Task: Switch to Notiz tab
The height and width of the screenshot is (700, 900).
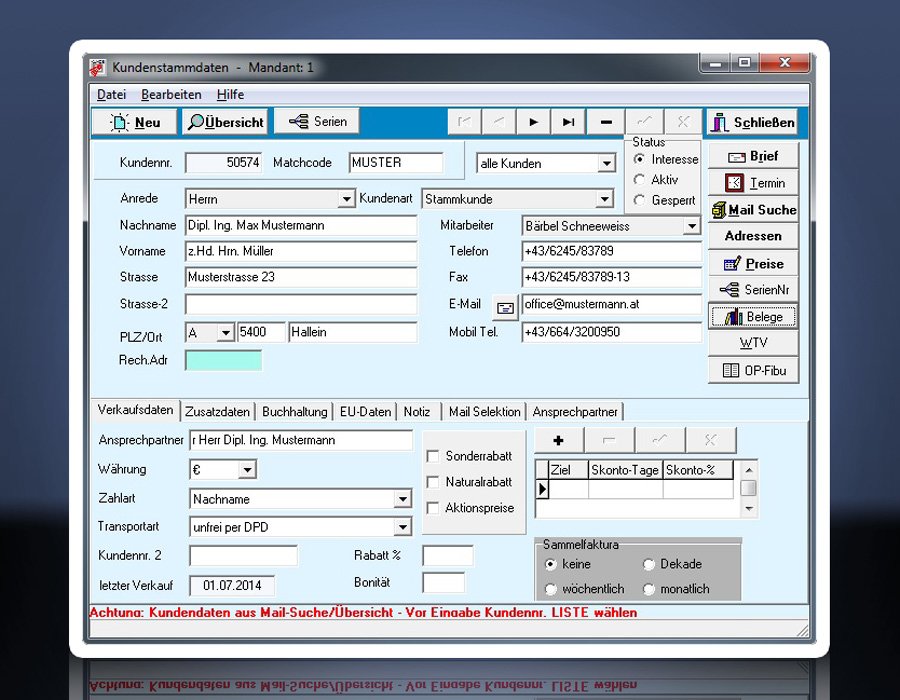Action: pyautogui.click(x=417, y=411)
